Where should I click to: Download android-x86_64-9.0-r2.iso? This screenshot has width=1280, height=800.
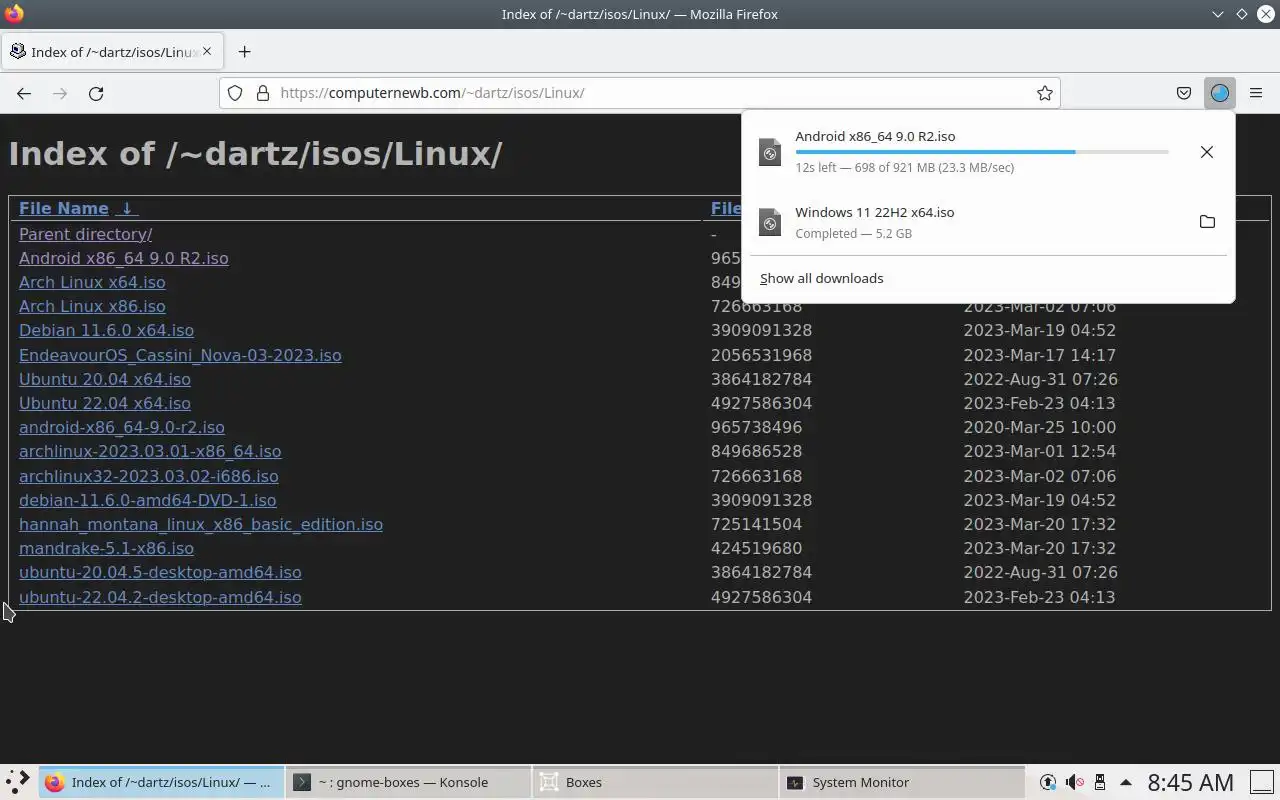[121, 427]
